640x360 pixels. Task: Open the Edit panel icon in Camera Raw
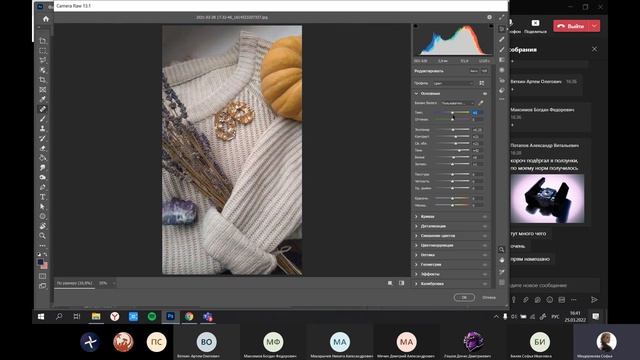(502, 29)
